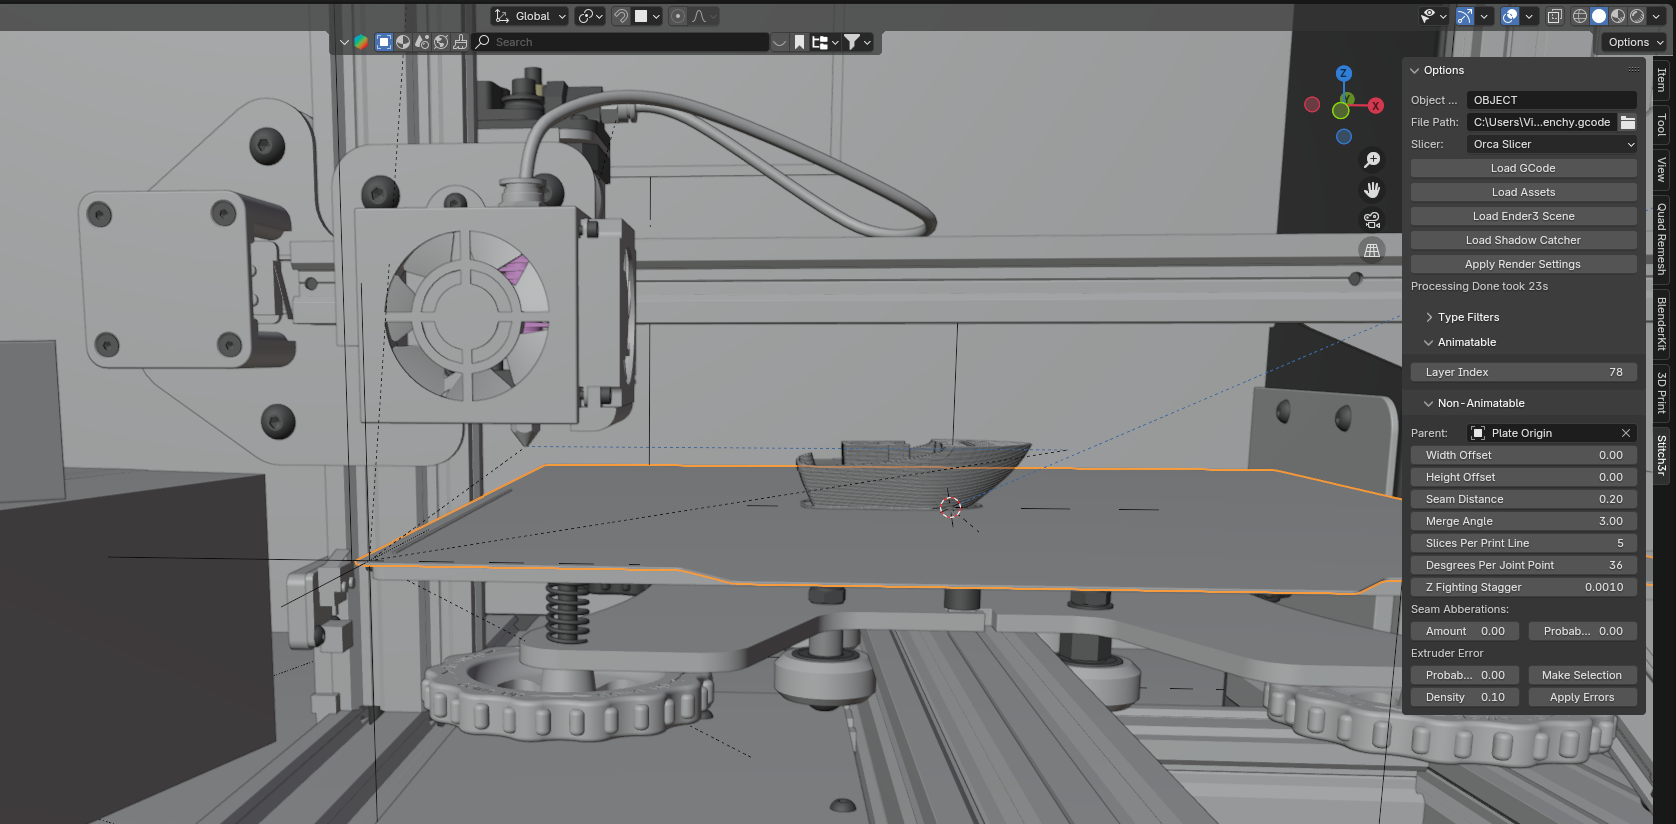Toggle show gizmos button

1465,16
